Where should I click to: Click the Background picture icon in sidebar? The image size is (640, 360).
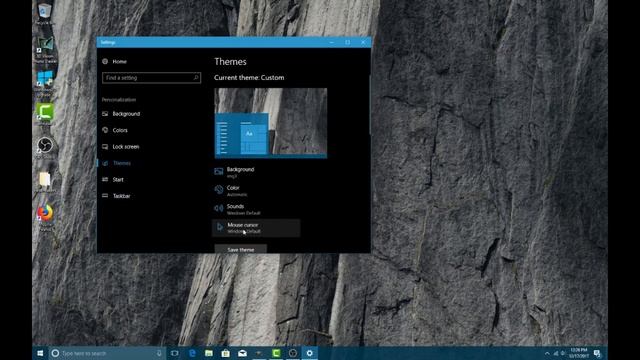(x=105, y=114)
